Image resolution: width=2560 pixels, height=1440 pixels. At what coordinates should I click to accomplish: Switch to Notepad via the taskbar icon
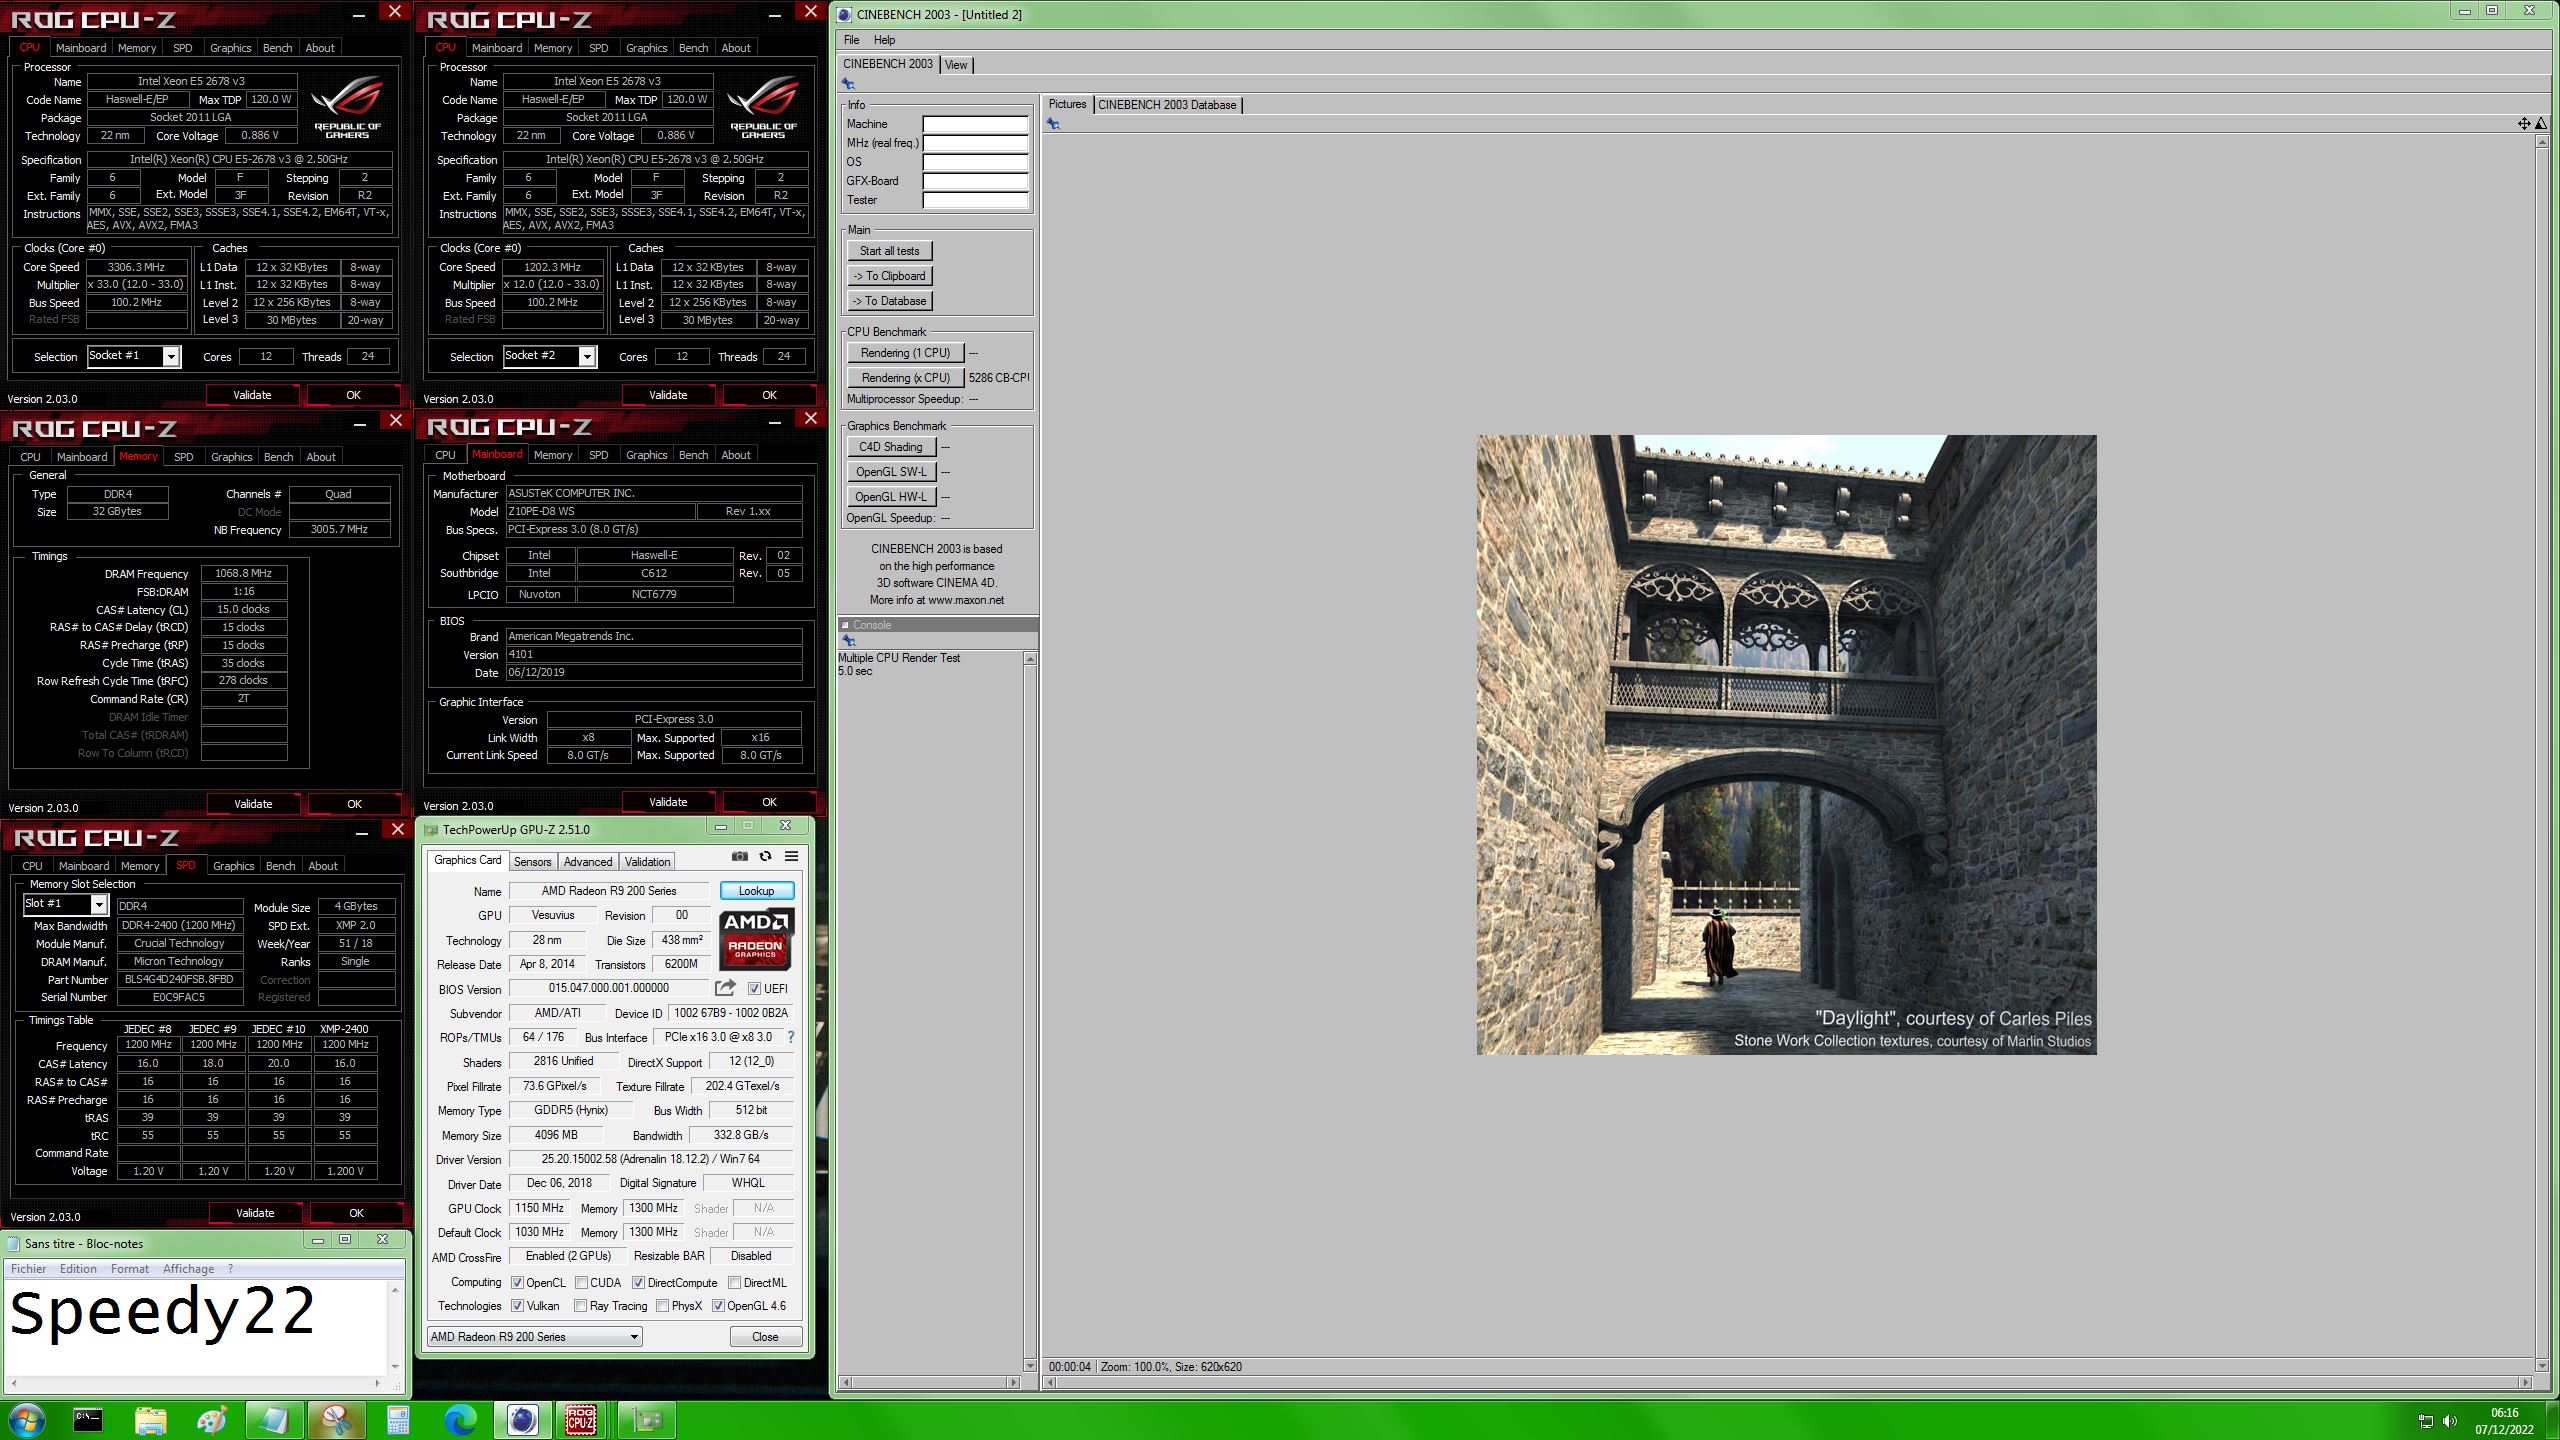click(274, 1420)
